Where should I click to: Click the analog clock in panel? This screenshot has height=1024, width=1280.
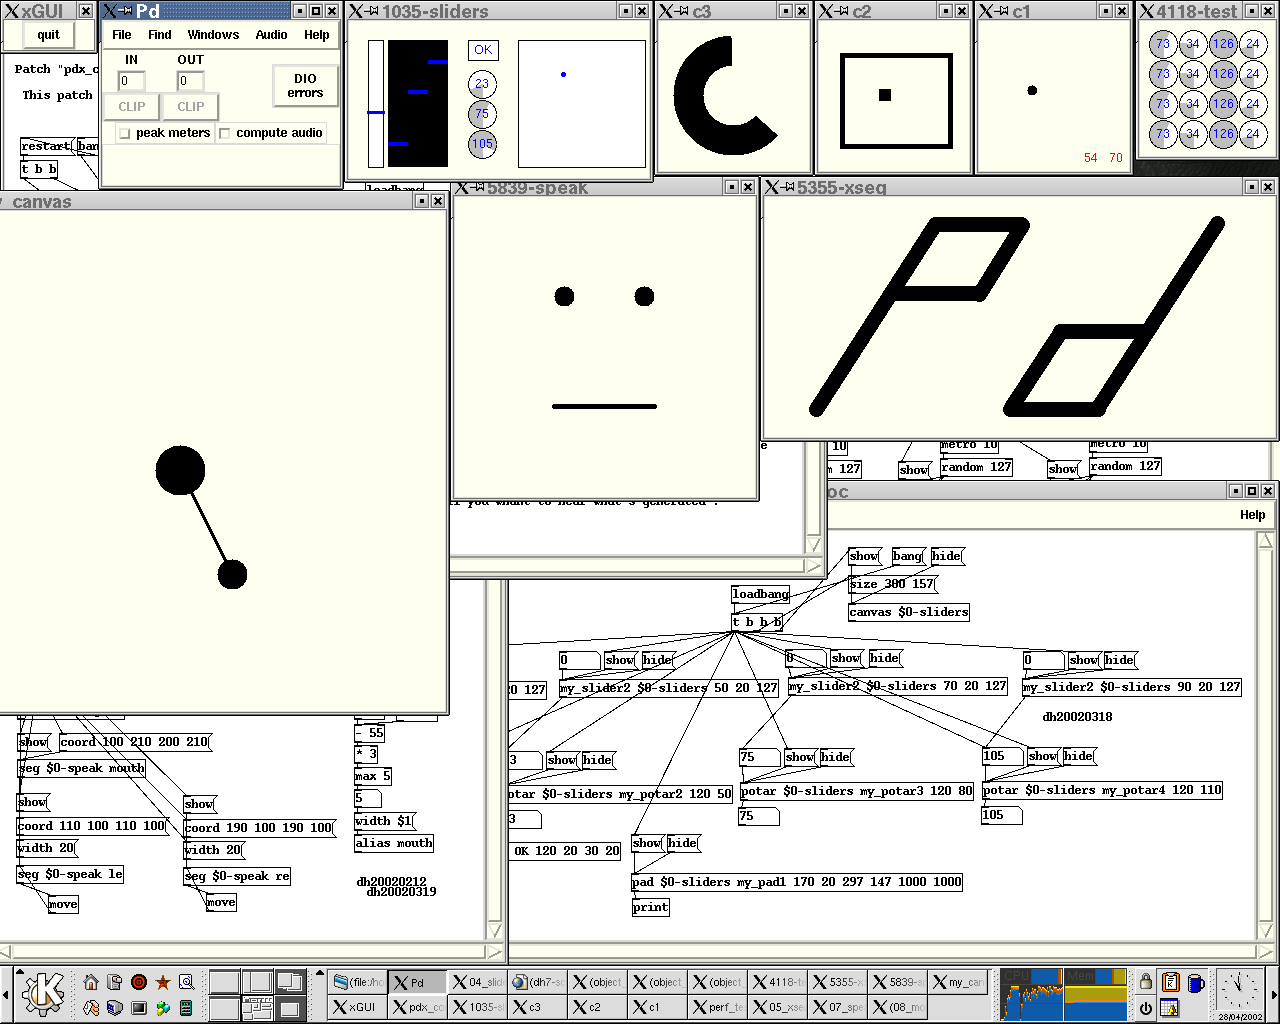click(x=1239, y=990)
